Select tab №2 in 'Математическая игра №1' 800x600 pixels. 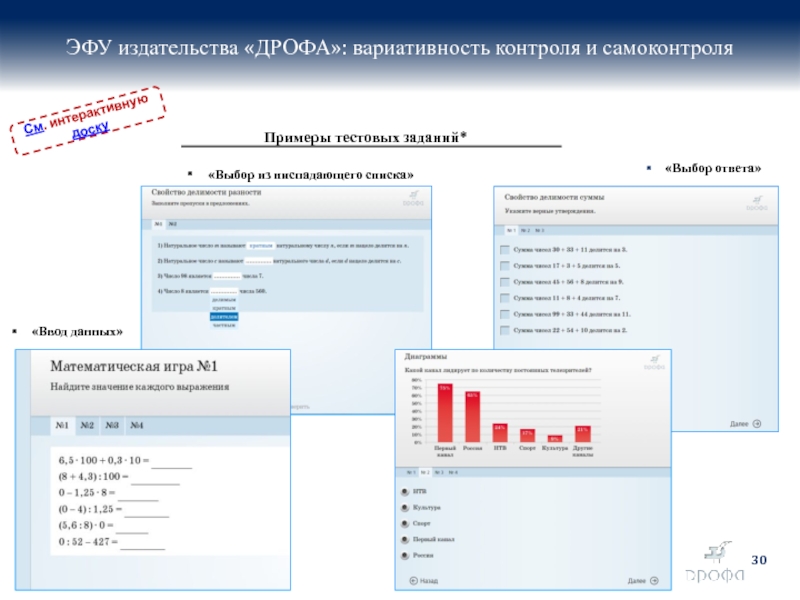[x=87, y=425]
